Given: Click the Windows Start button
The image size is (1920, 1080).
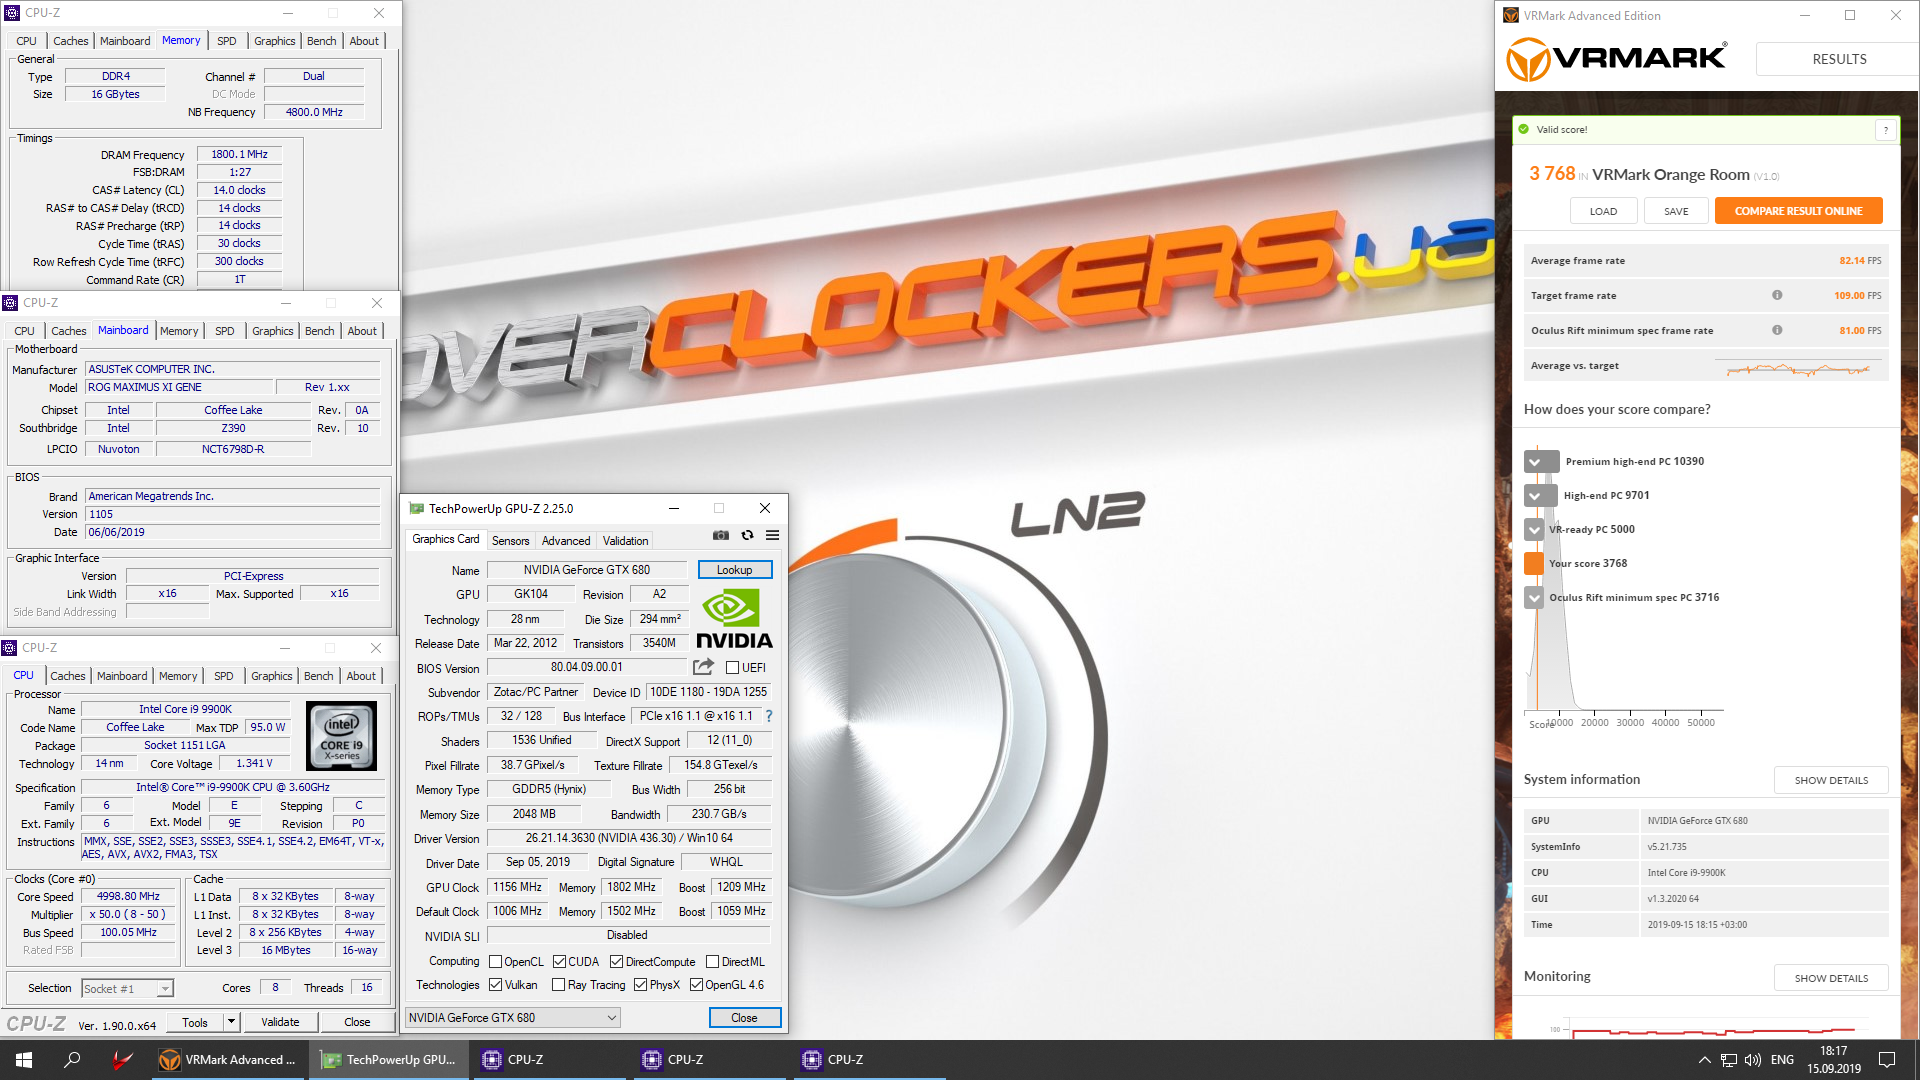Looking at the screenshot, I should coord(24,1060).
